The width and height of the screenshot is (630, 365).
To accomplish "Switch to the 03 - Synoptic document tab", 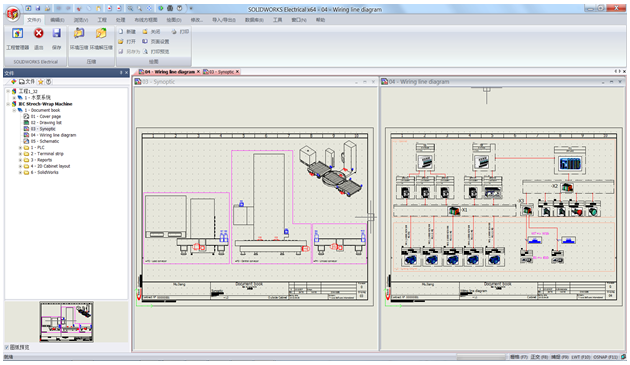I will click(221, 72).
